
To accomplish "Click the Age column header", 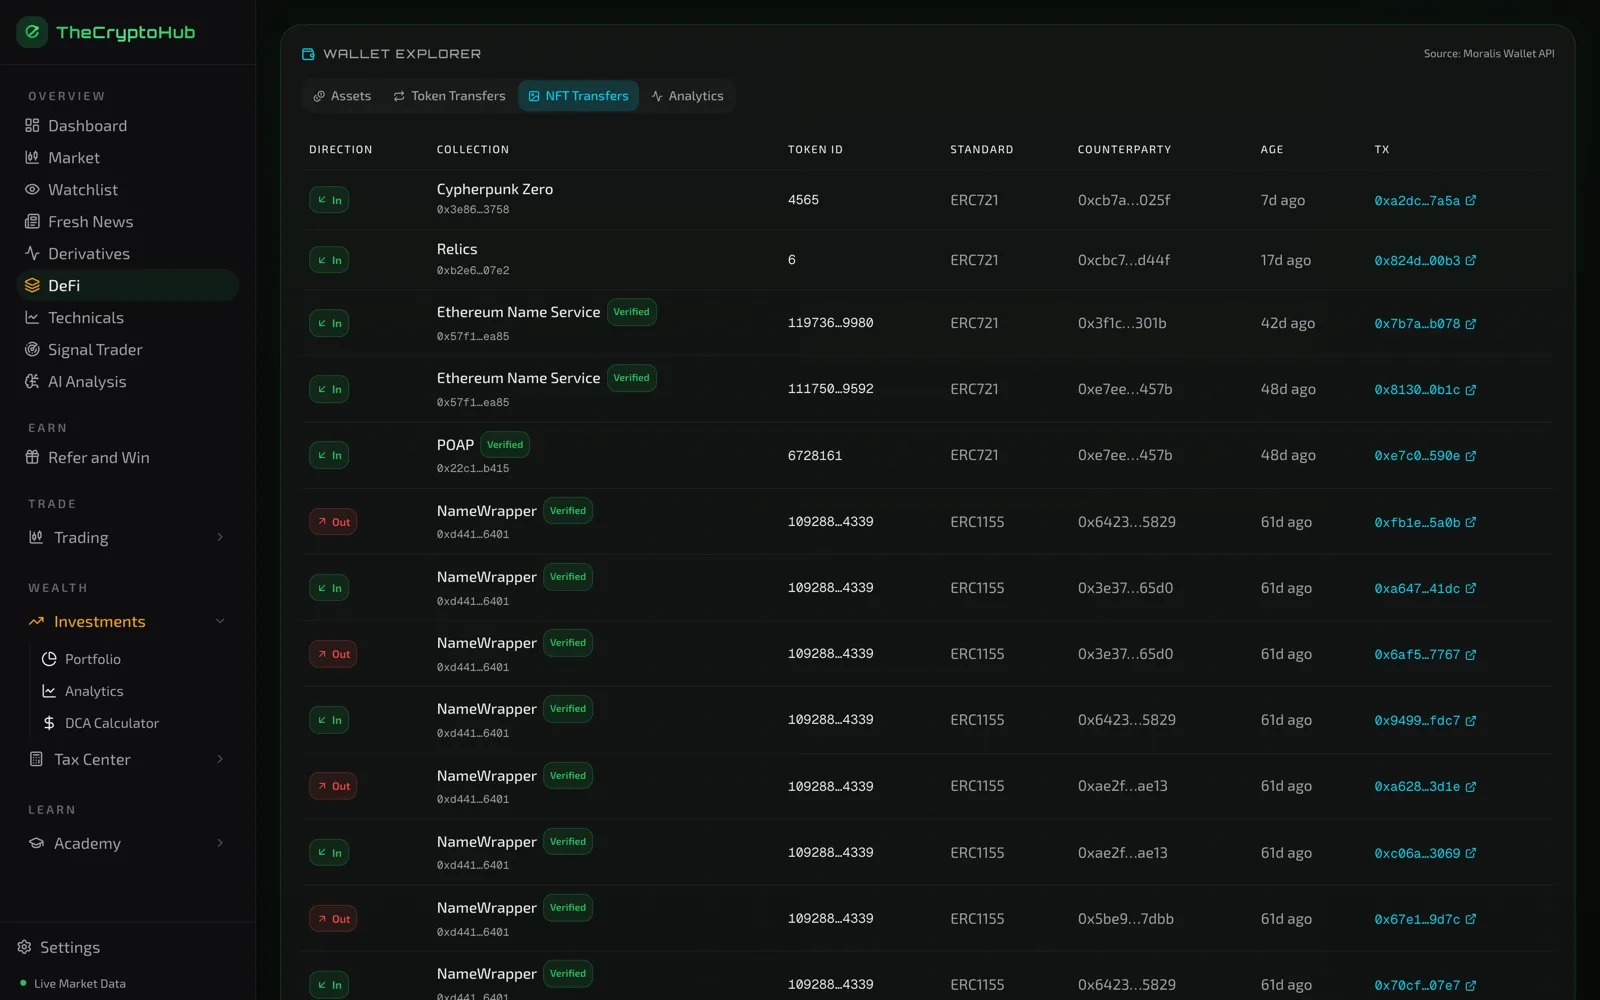I will pyautogui.click(x=1272, y=150).
